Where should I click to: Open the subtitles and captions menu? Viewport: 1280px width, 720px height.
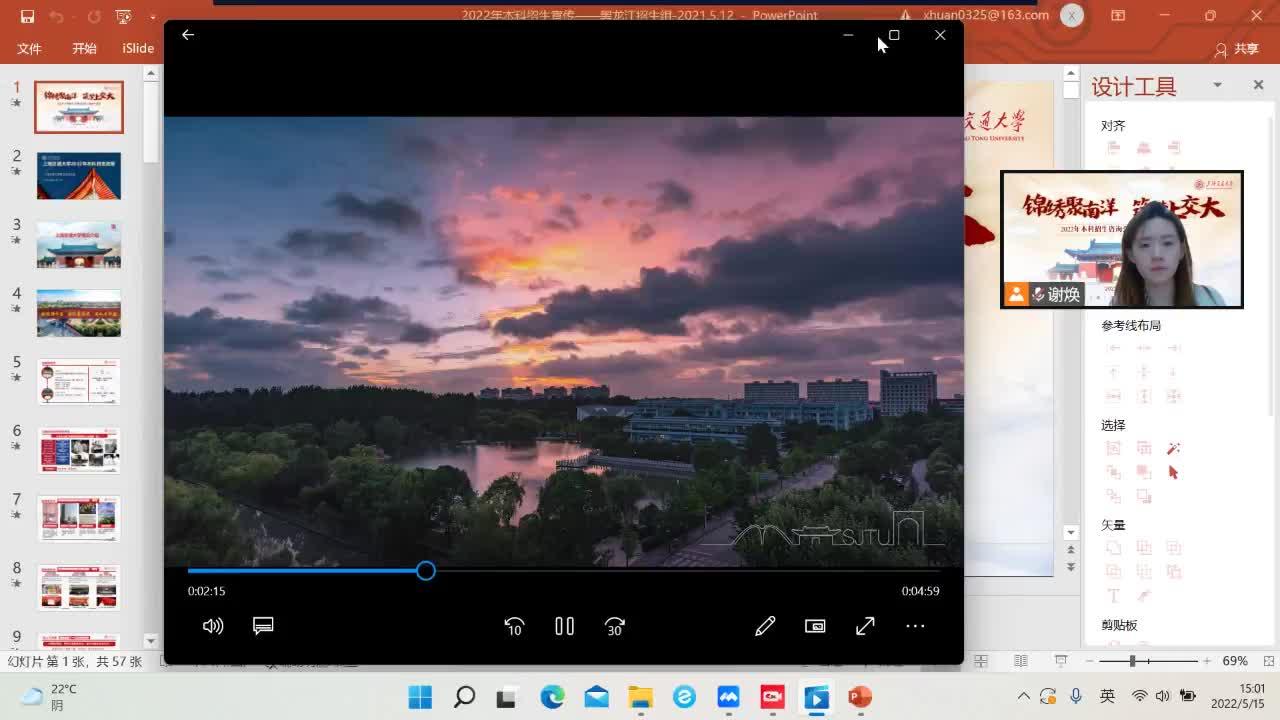(263, 626)
